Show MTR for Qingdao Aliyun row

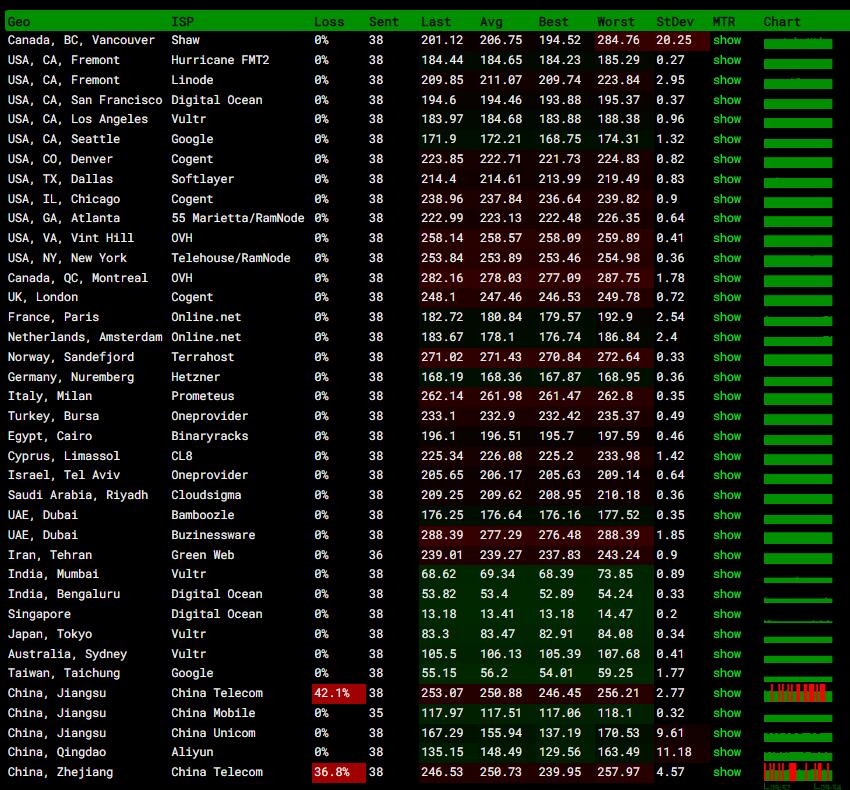[x=727, y=752]
